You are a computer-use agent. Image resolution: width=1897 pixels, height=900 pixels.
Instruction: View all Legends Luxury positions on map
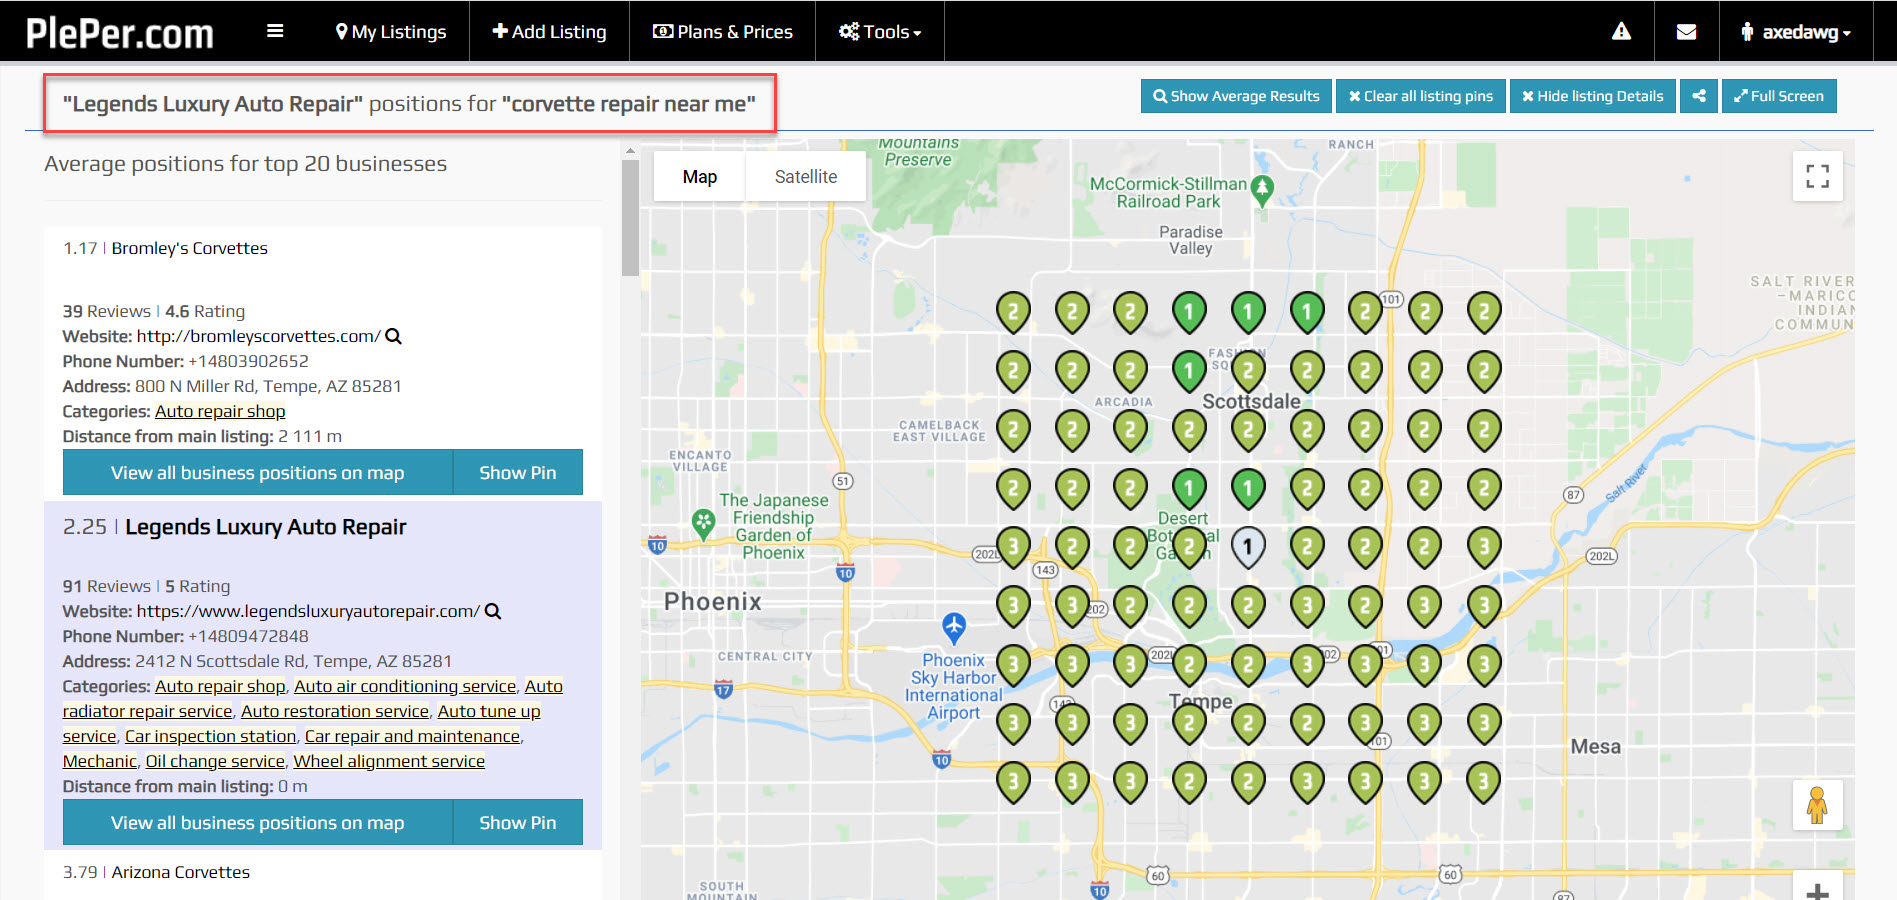[x=258, y=822]
